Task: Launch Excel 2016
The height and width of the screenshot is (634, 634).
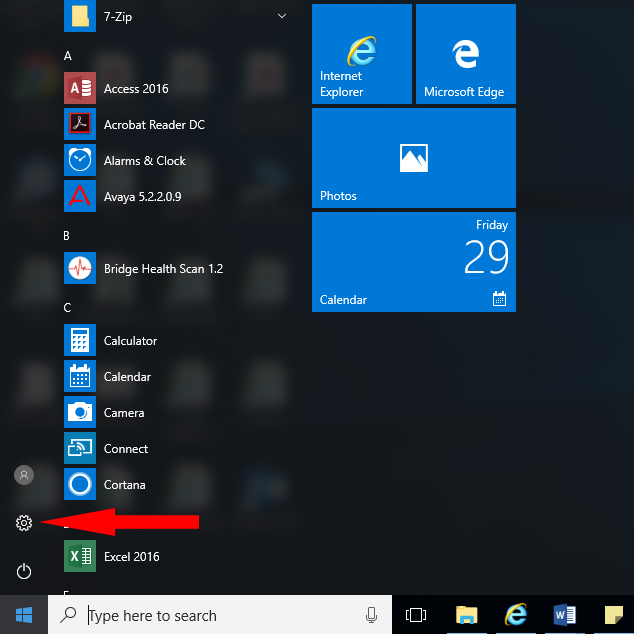Action: [x=131, y=557]
